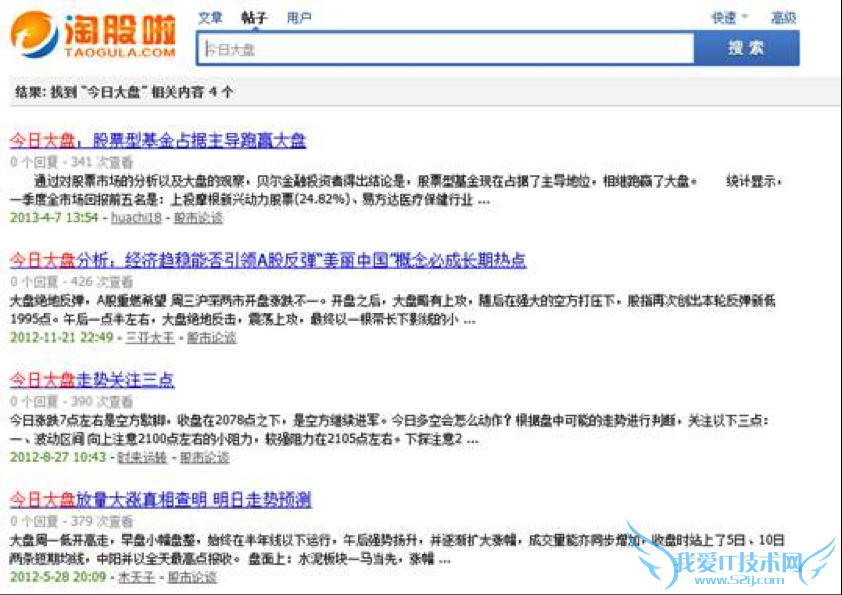
Task: Open 股市论谈 forum link under 2012-5-28 post
Action: point(192,577)
